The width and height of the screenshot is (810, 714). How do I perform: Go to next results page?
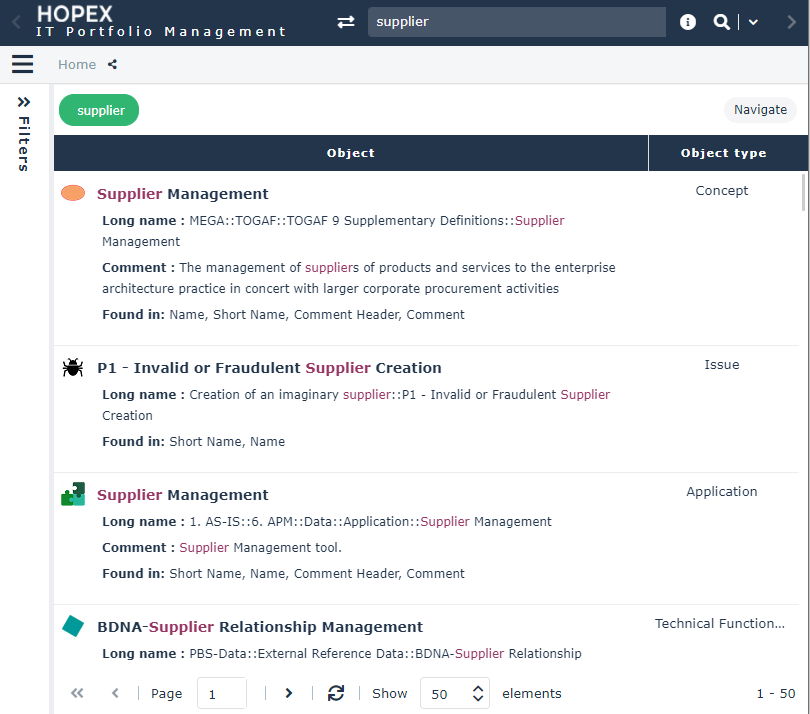point(289,693)
